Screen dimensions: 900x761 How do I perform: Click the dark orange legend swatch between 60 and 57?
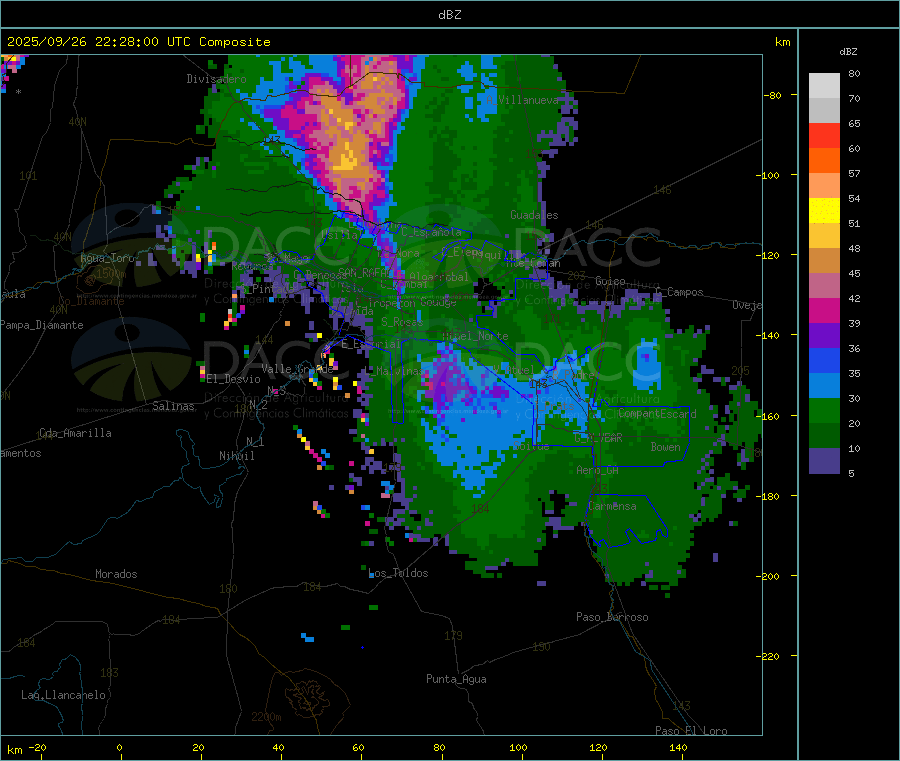coord(824,161)
